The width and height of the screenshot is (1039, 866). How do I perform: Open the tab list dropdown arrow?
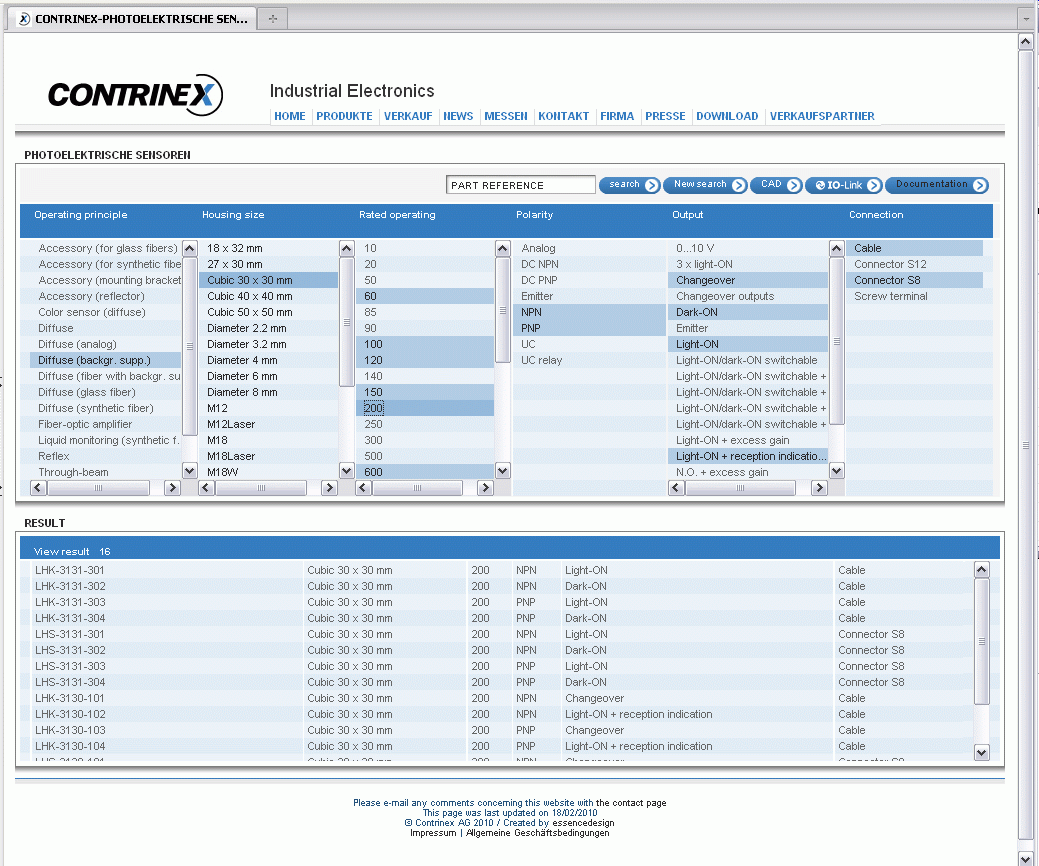(x=1025, y=18)
